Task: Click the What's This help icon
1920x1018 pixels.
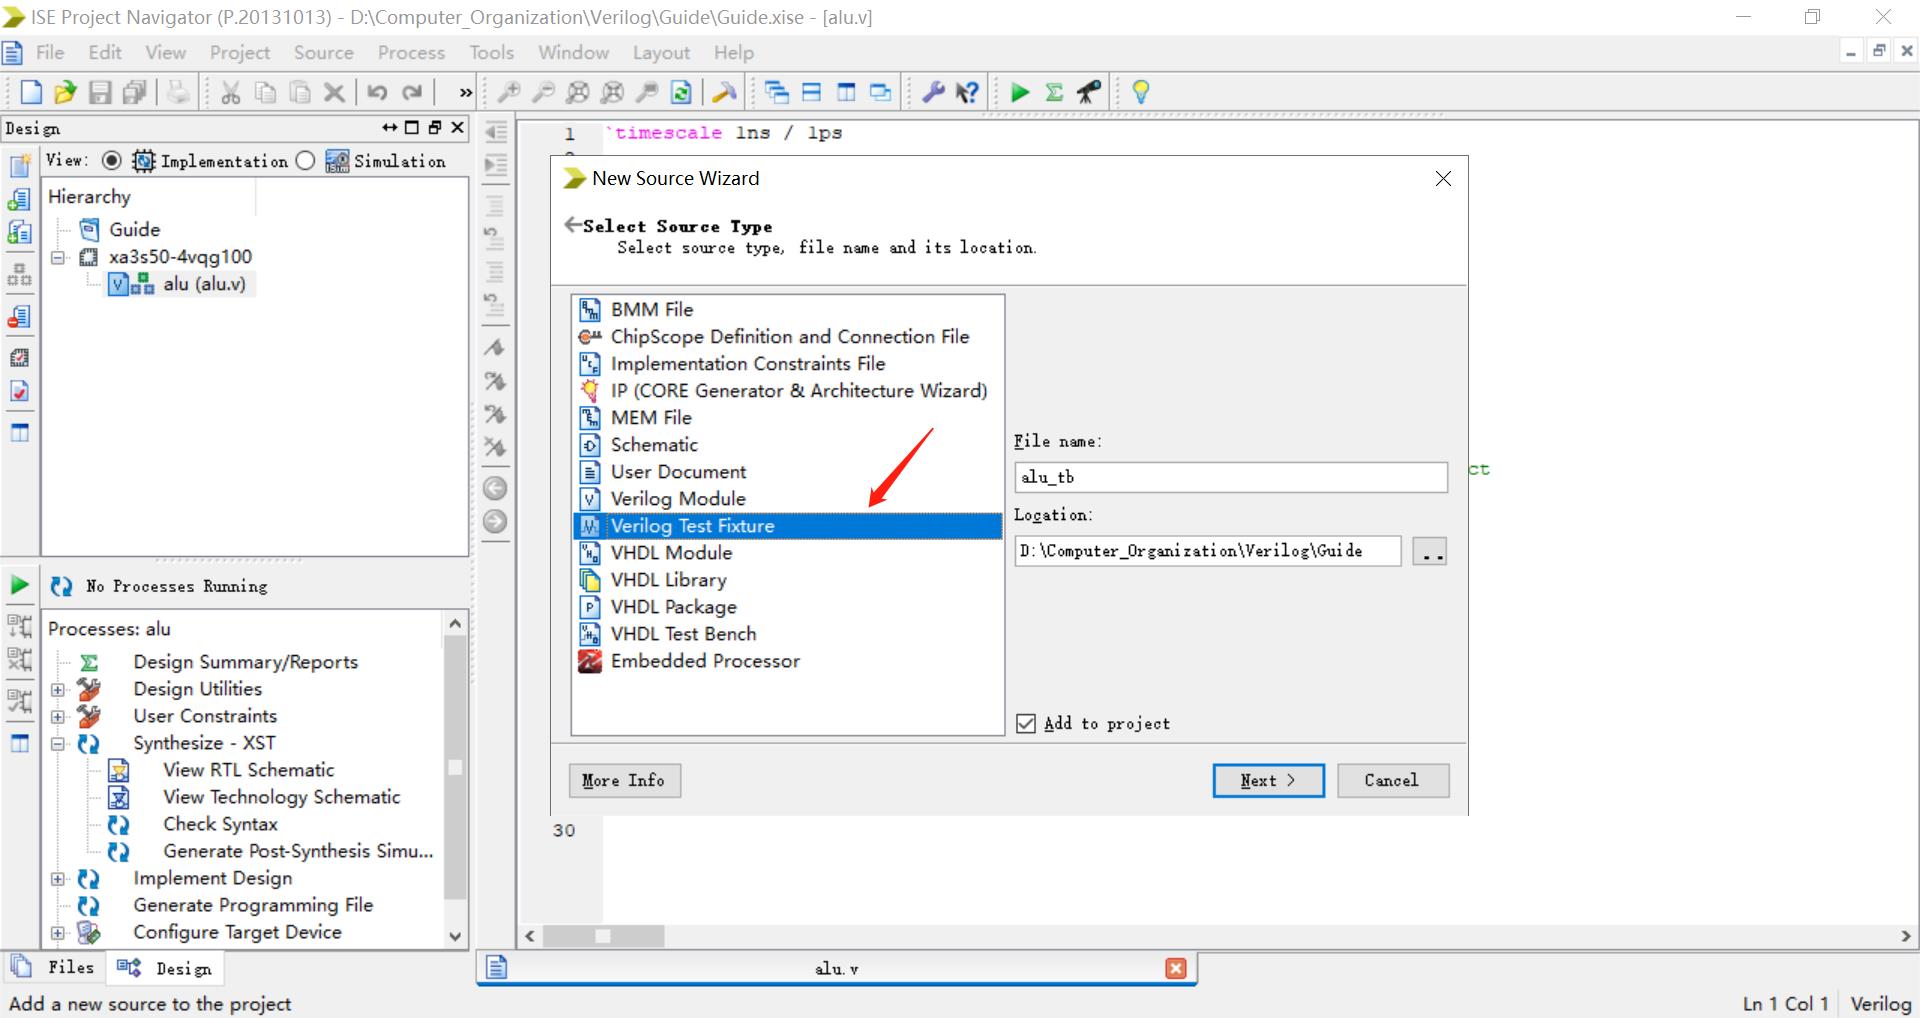Action: pos(967,92)
